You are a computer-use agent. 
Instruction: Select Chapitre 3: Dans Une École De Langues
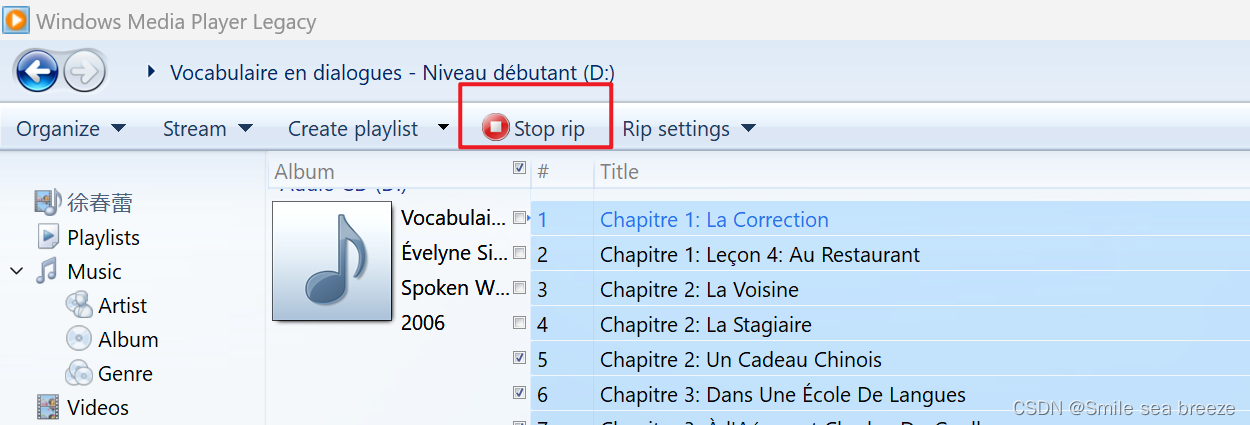coord(783,395)
